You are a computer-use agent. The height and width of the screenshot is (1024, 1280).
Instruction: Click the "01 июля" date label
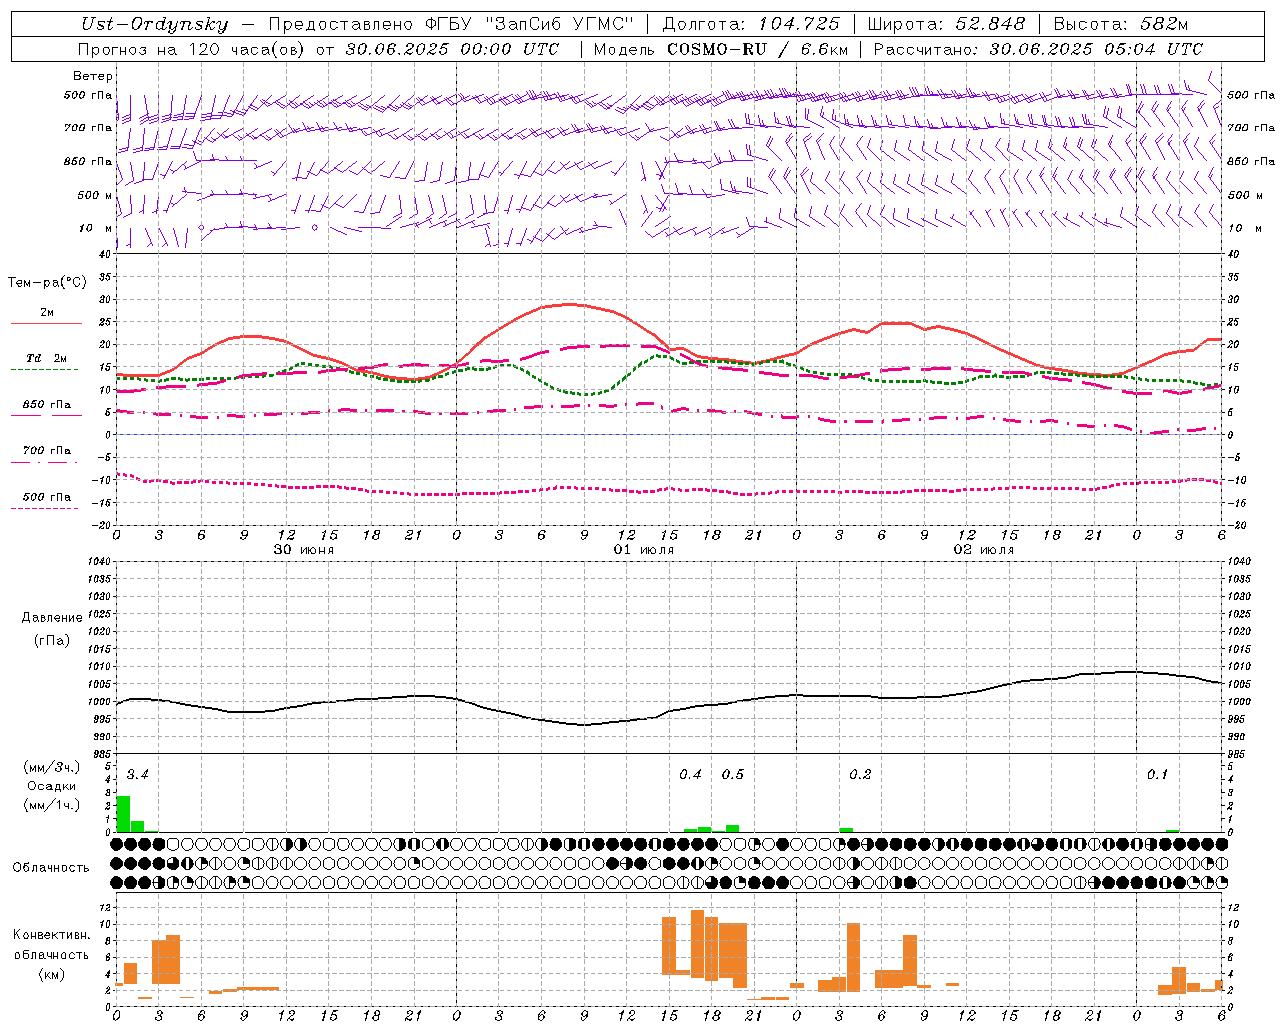(x=644, y=550)
